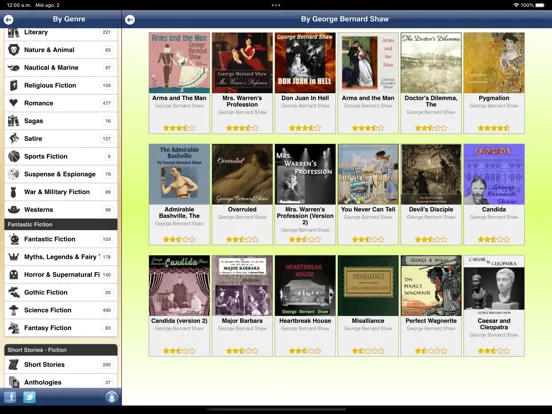
Task: Open Heartbreak House book cover
Action: (305, 286)
